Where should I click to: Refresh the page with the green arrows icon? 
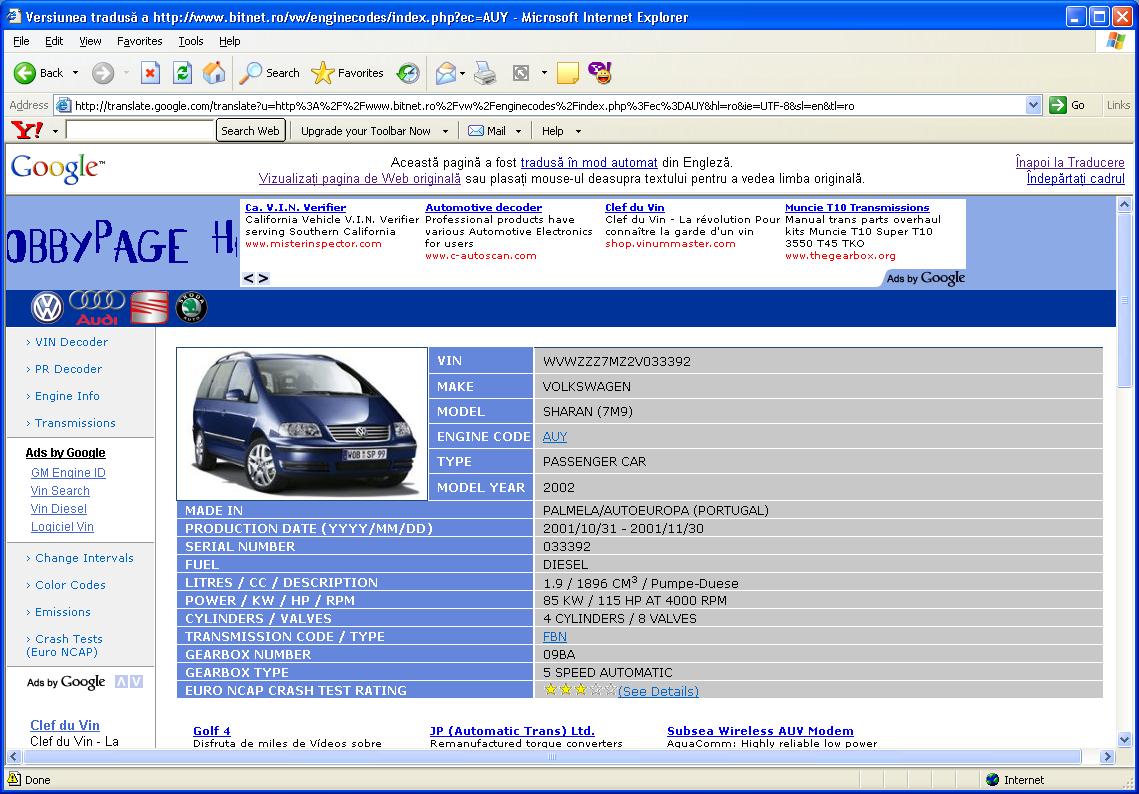(x=182, y=73)
